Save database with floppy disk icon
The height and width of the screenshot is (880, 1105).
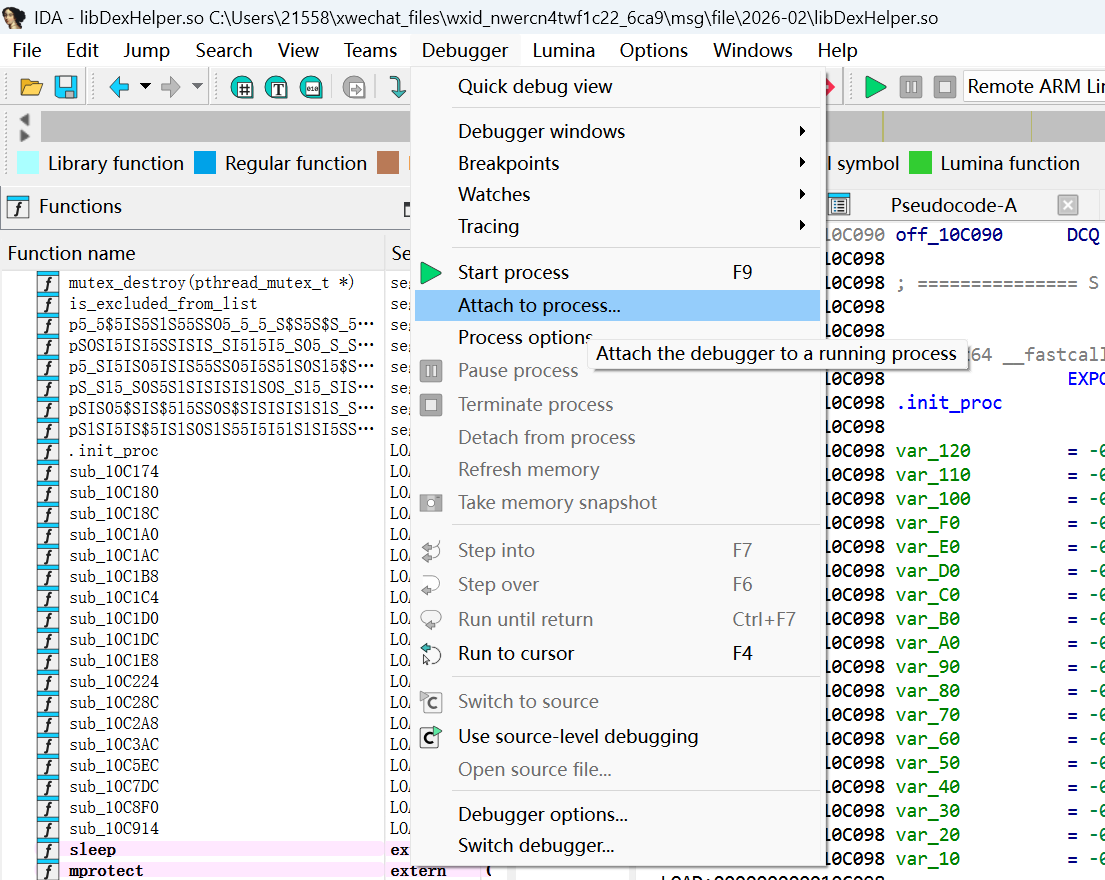[x=66, y=87]
